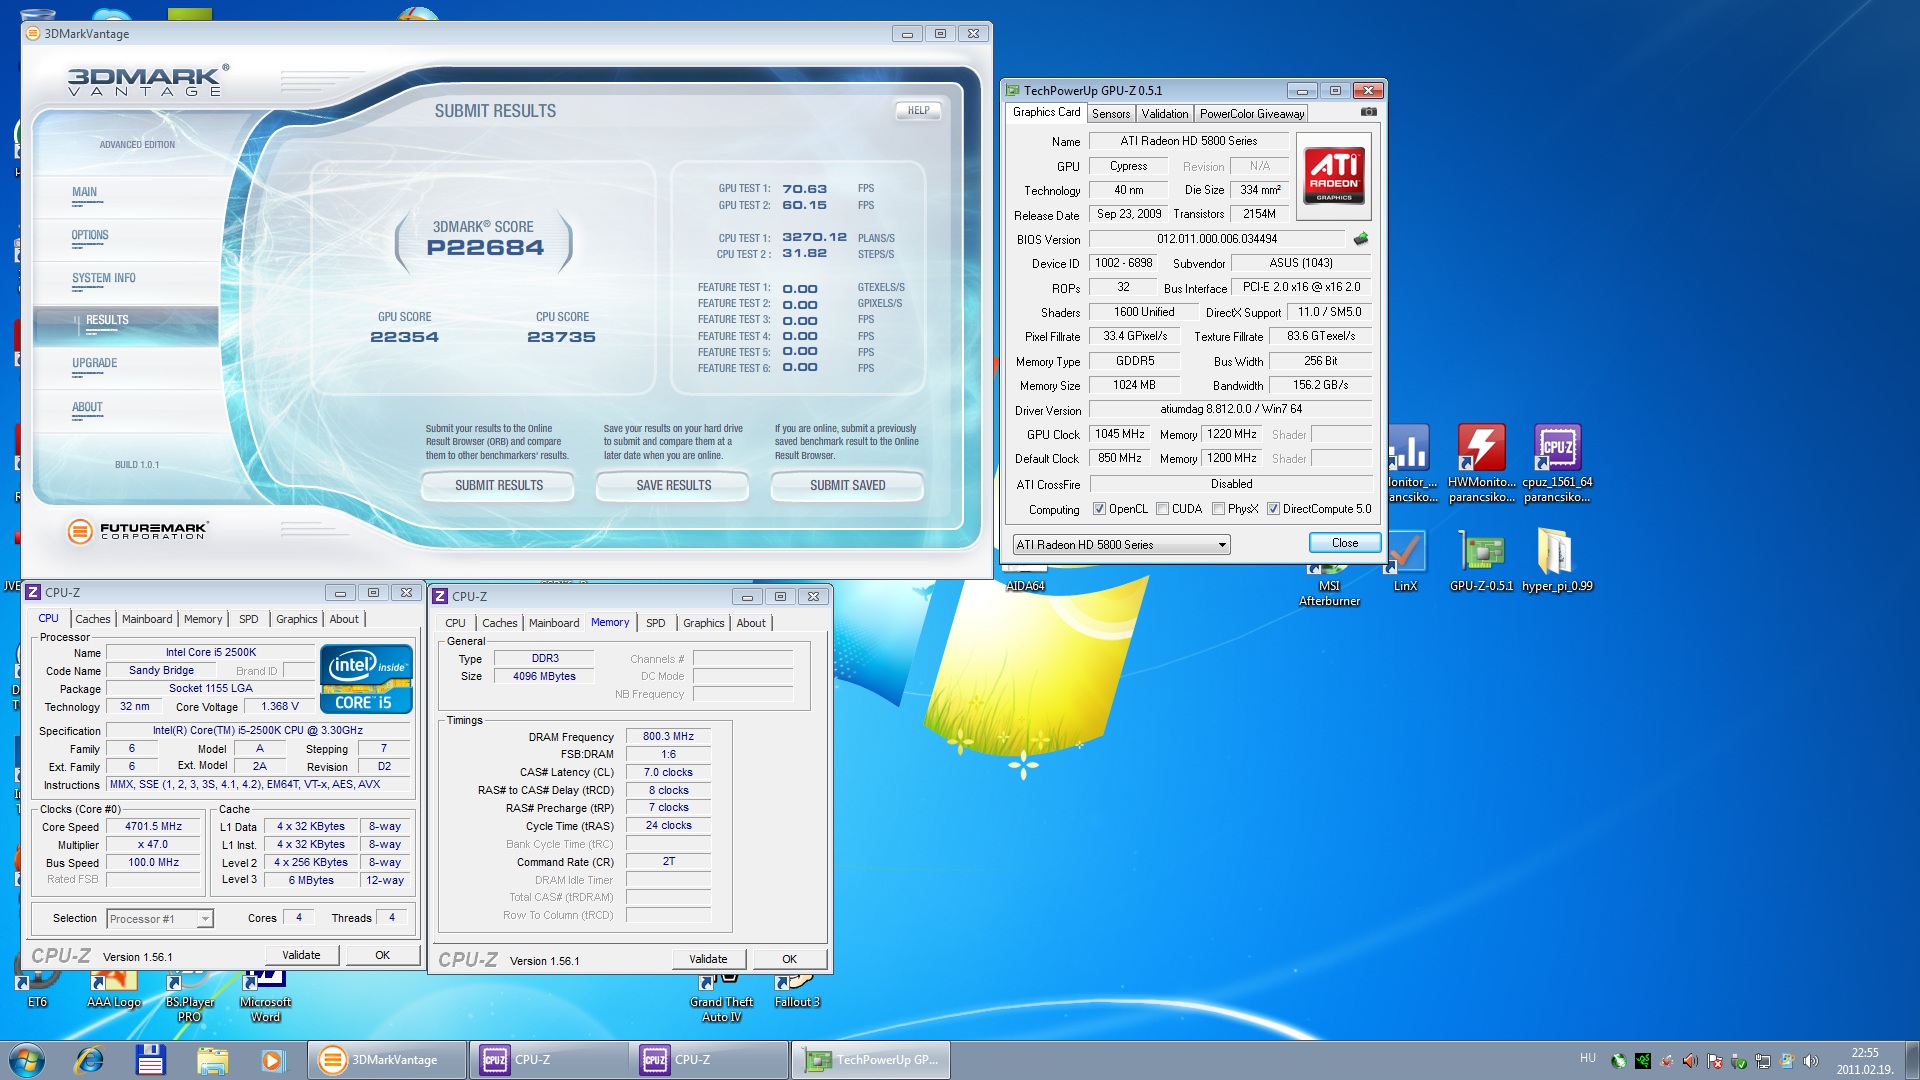The height and width of the screenshot is (1080, 1920).
Task: Toggle the CUDA checkbox
Action: pos(1163,509)
